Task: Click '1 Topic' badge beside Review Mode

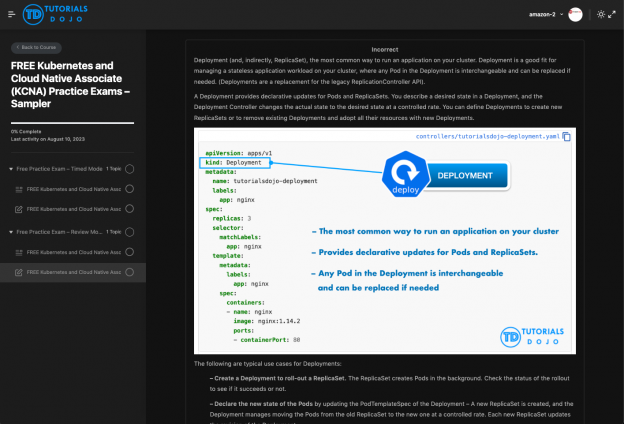Action: pyautogui.click(x=113, y=232)
